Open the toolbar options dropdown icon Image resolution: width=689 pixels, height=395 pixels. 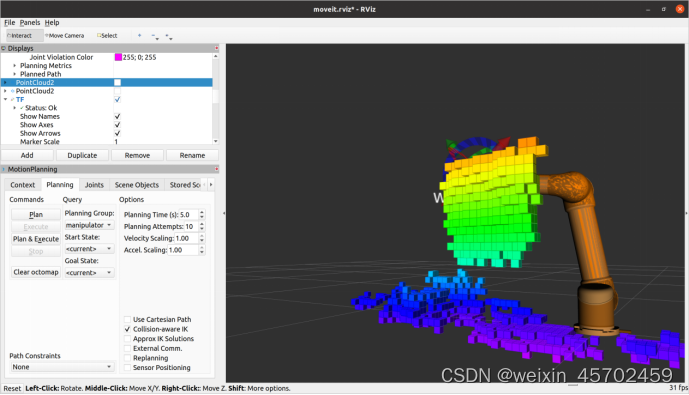coord(169,36)
